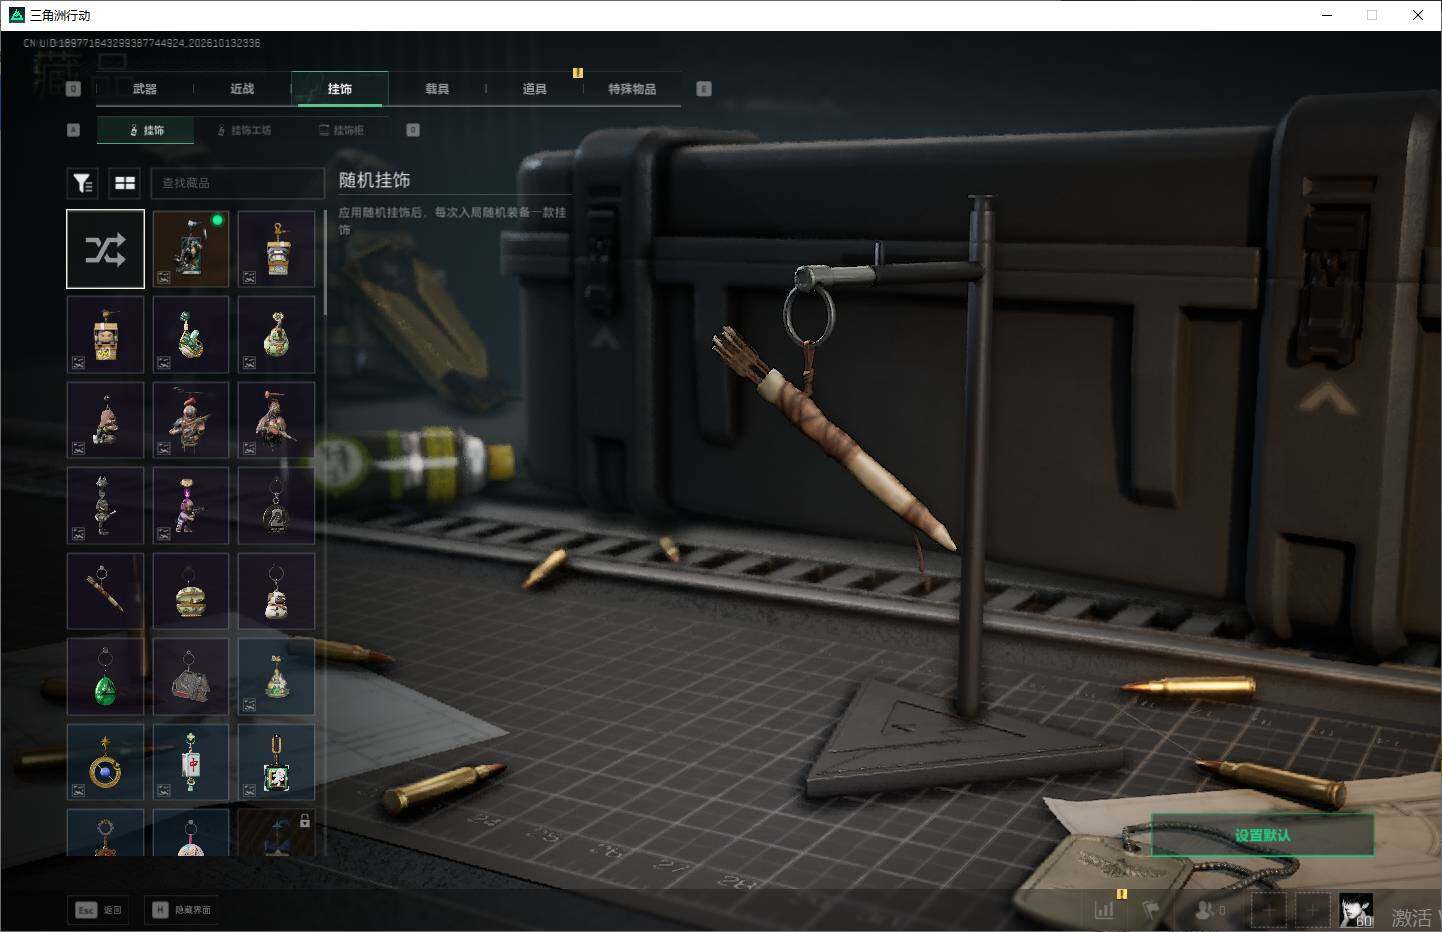Image resolution: width=1442 pixels, height=932 pixels.
Task: Open the collection filter icon
Action: (83, 183)
